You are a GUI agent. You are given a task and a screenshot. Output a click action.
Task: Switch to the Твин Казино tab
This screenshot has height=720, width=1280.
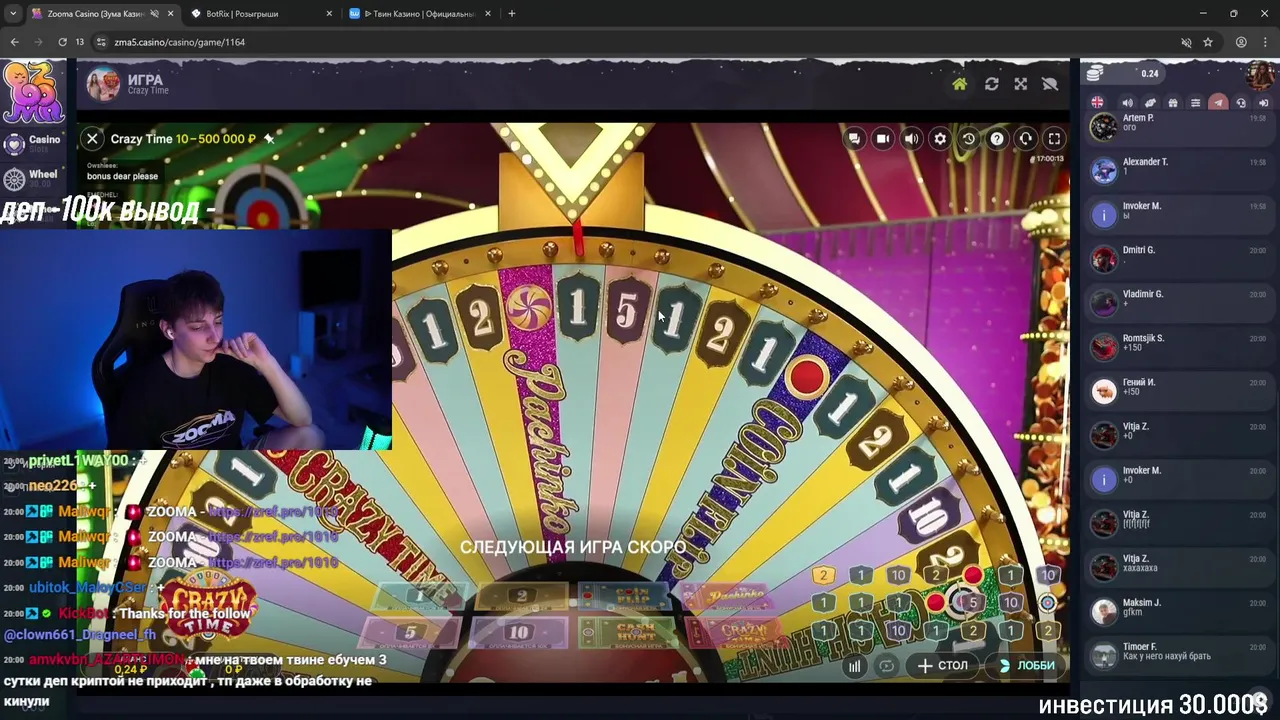tap(420, 14)
